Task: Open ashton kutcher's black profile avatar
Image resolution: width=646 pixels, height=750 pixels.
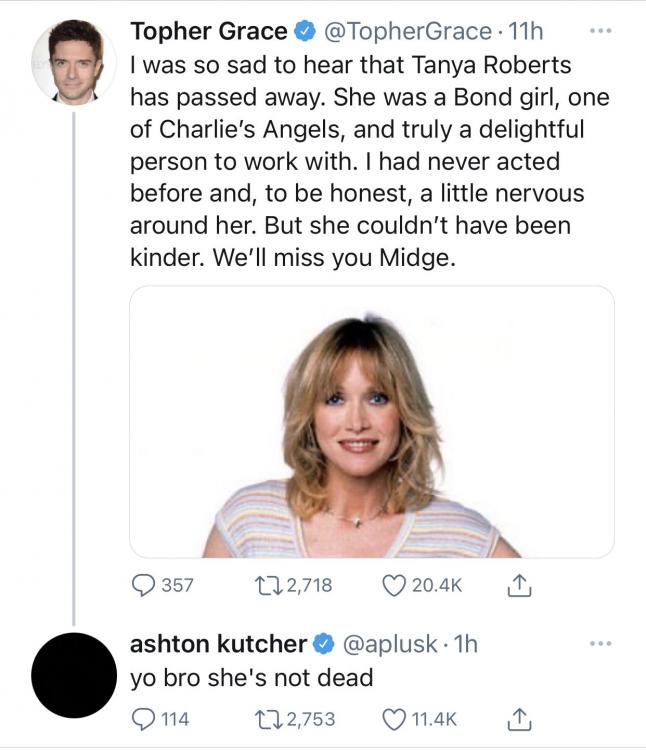Action: click(x=73, y=675)
